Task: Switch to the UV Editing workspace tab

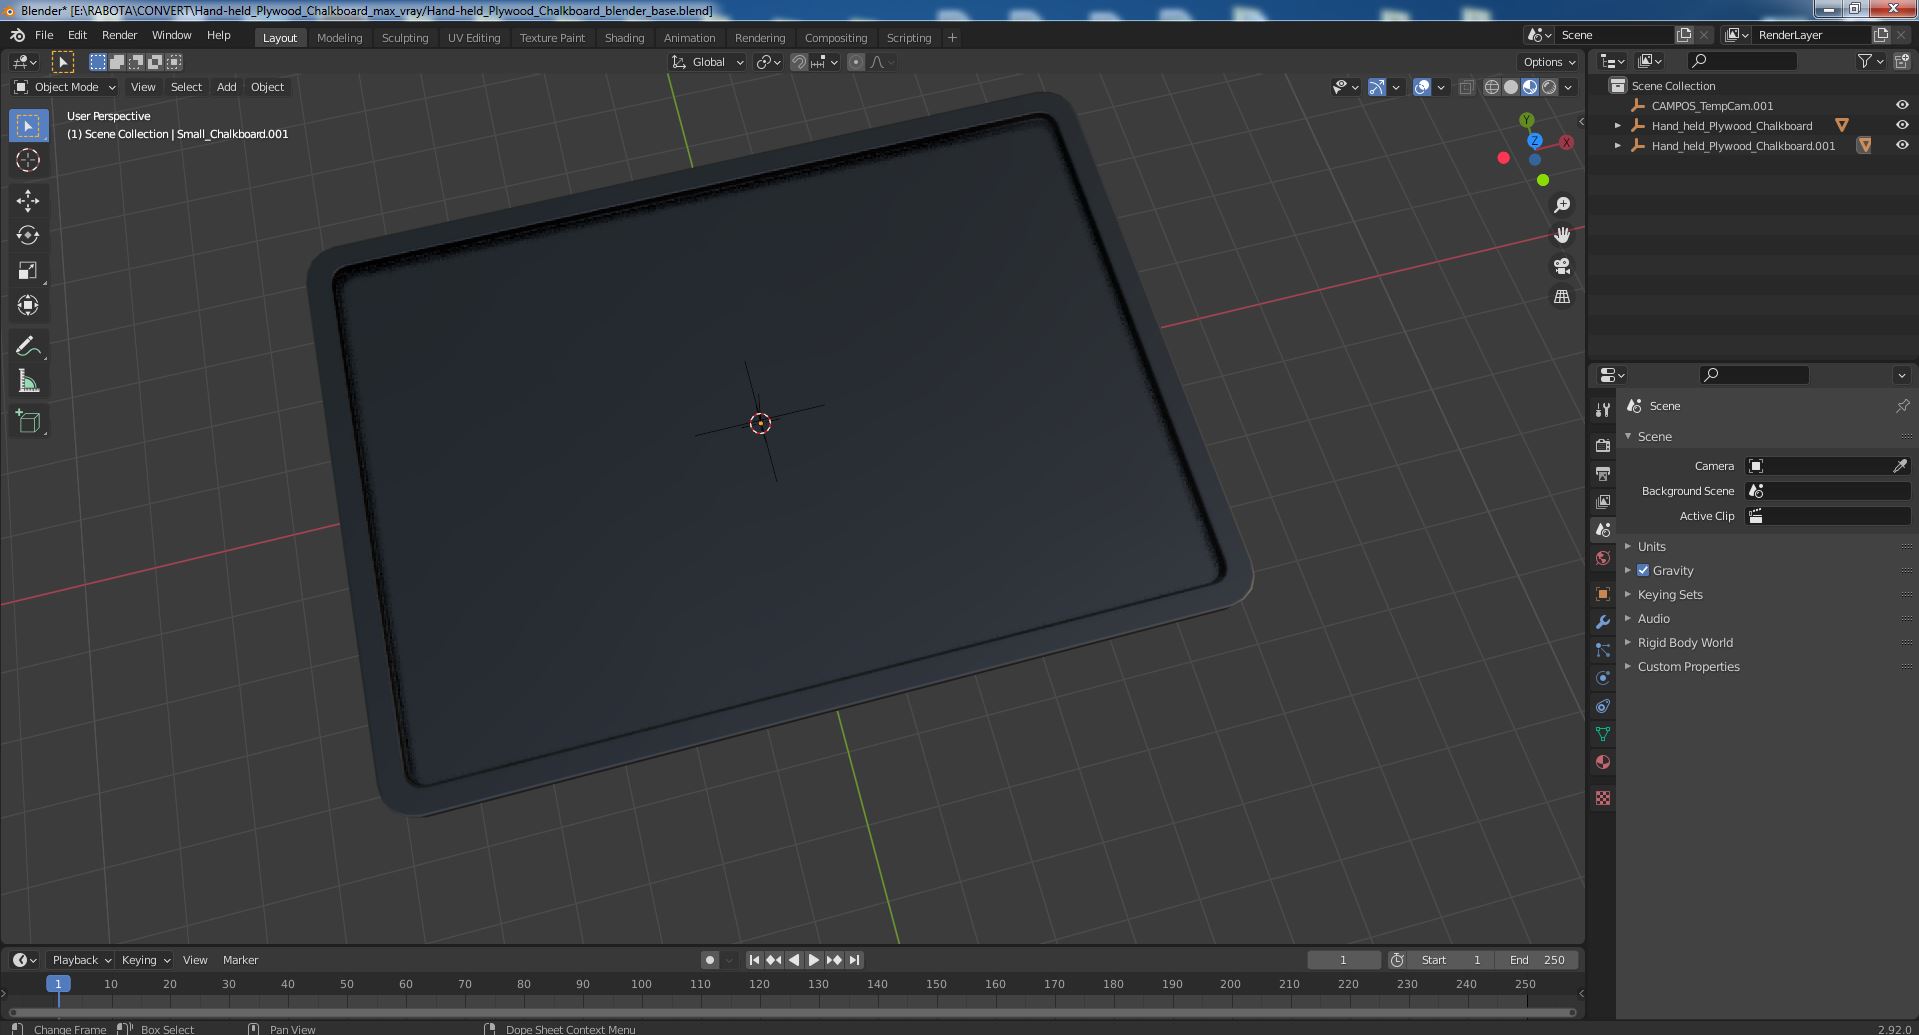Action: (474, 37)
